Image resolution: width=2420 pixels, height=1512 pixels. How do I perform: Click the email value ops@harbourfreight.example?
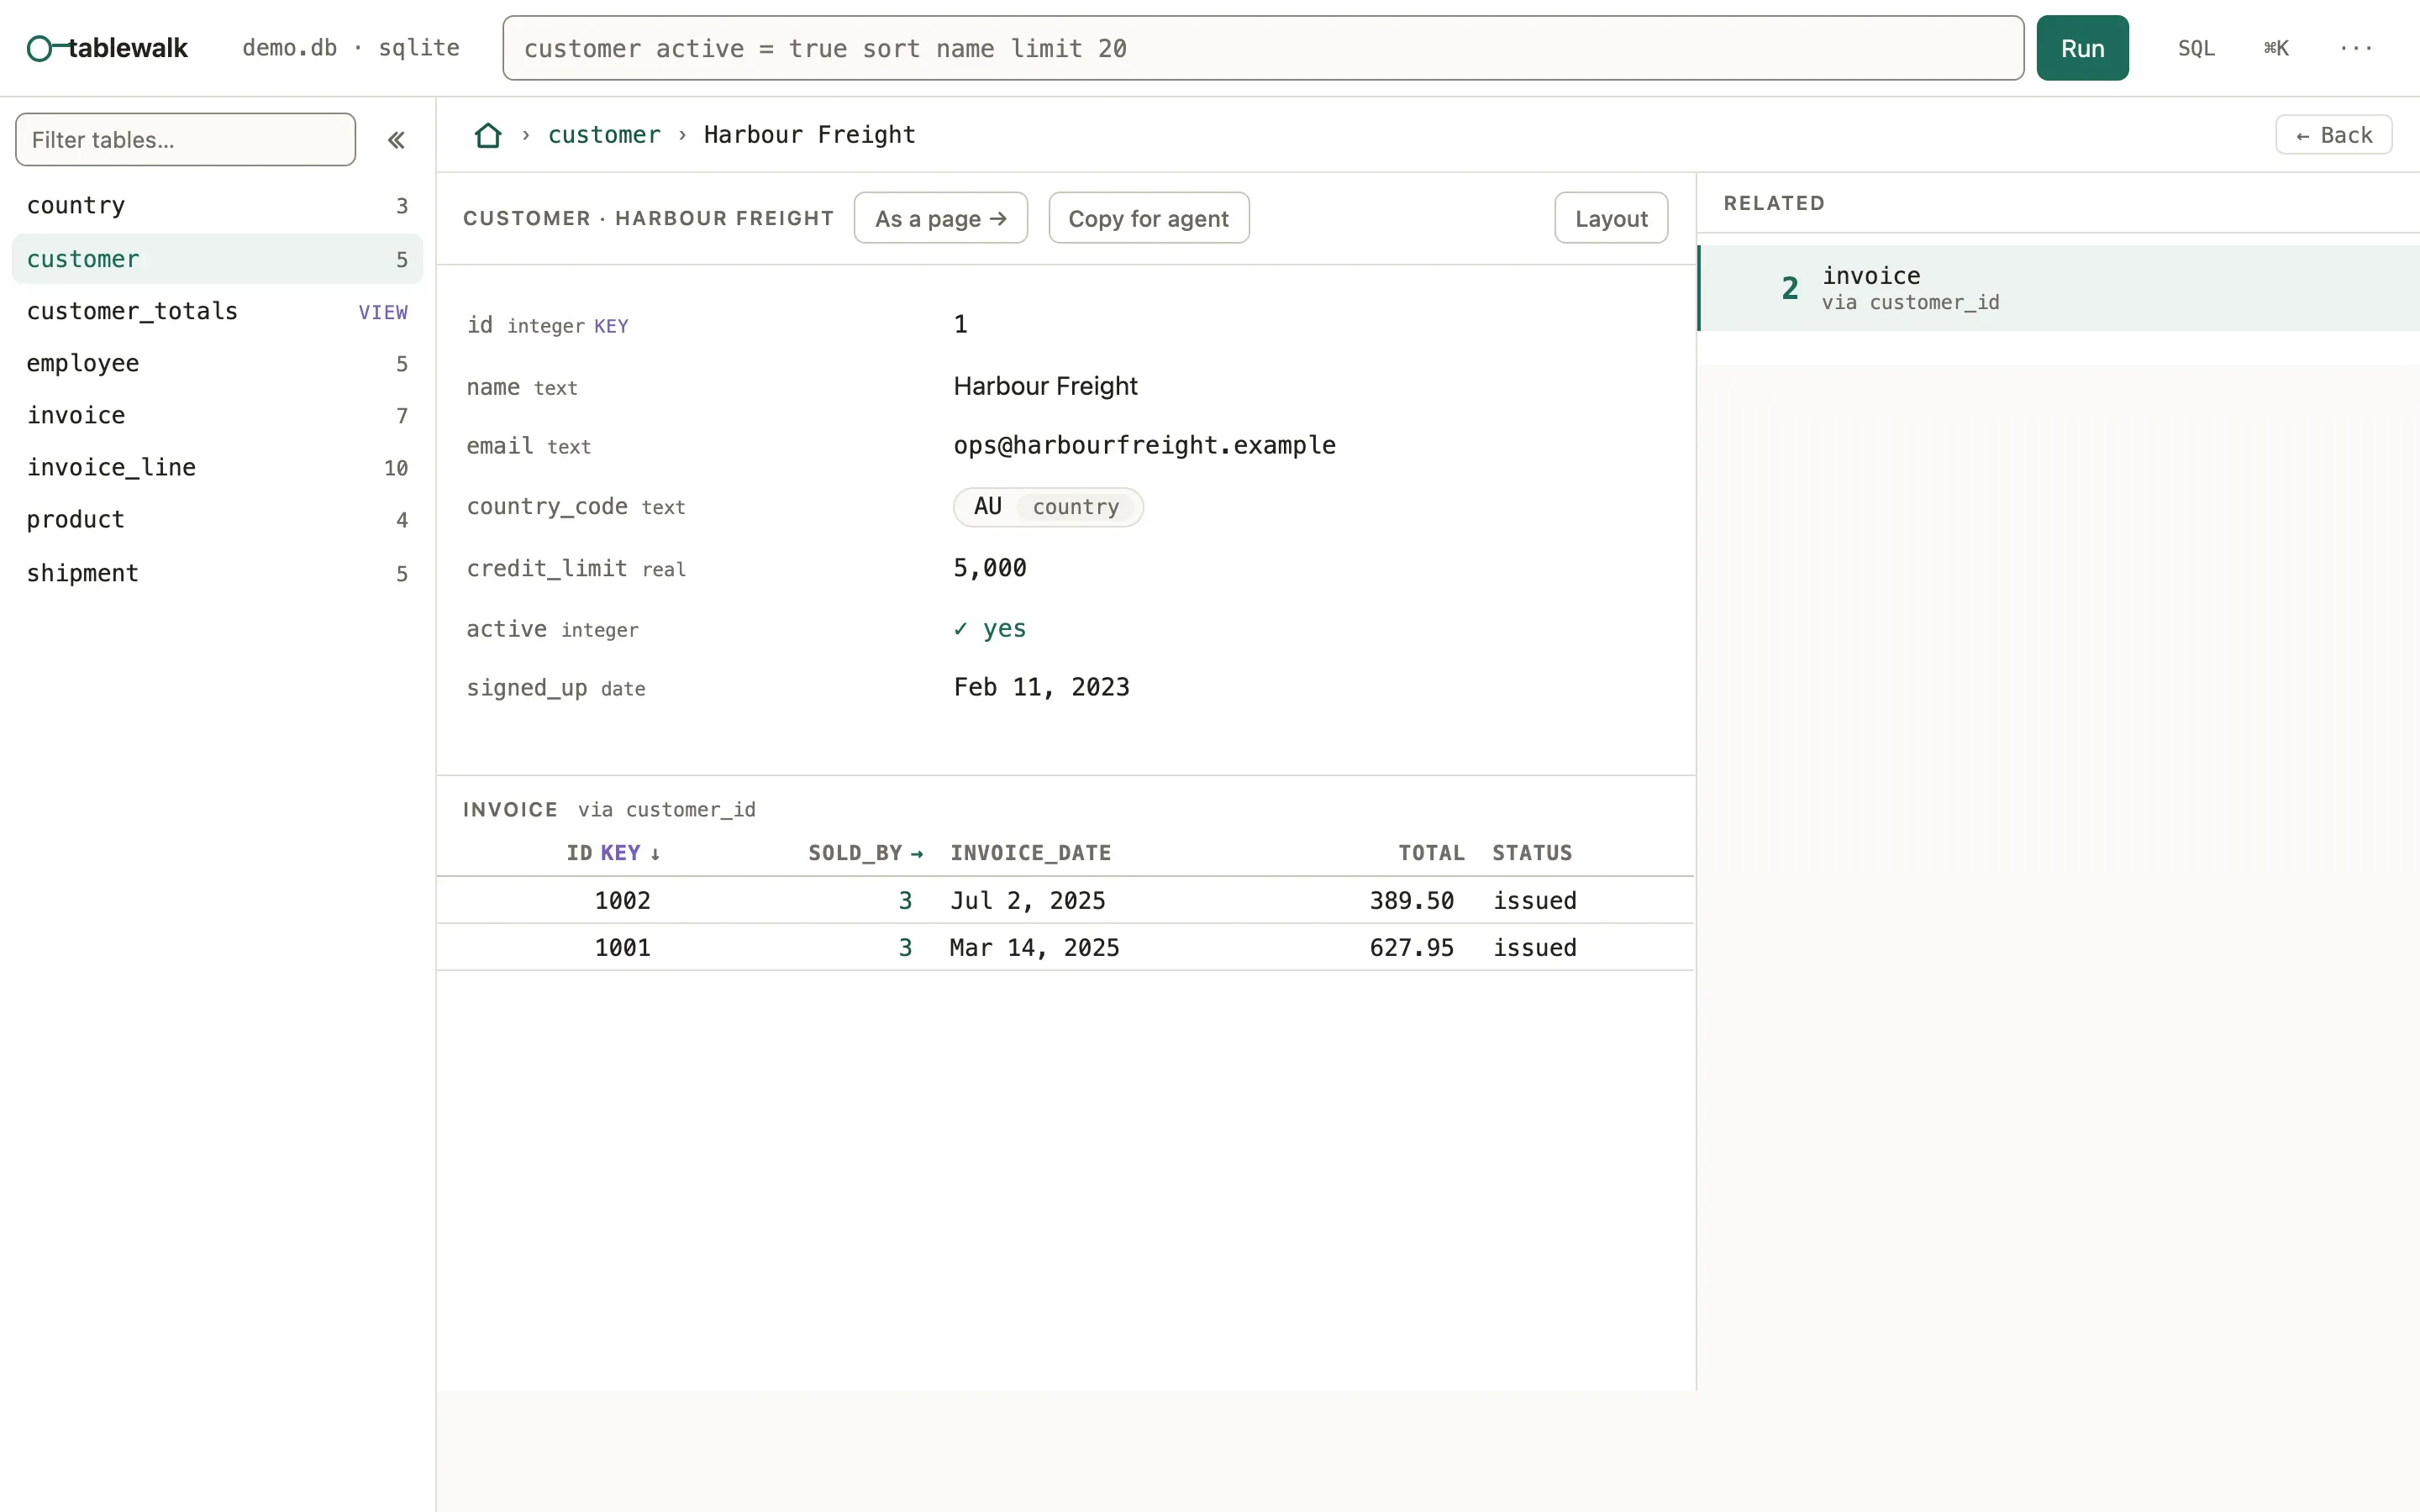(1144, 445)
